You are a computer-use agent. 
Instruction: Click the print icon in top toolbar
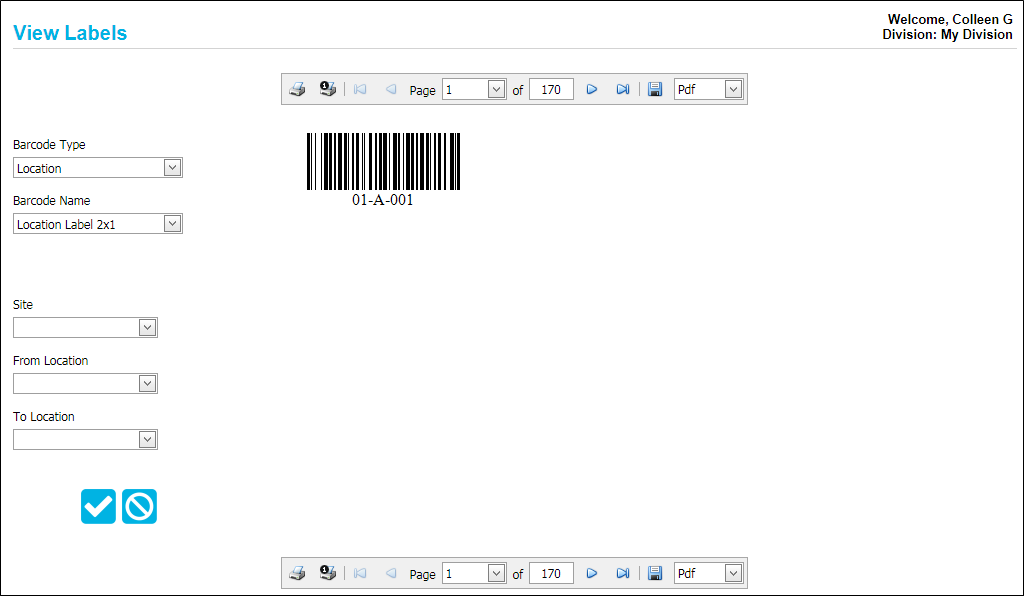point(297,89)
